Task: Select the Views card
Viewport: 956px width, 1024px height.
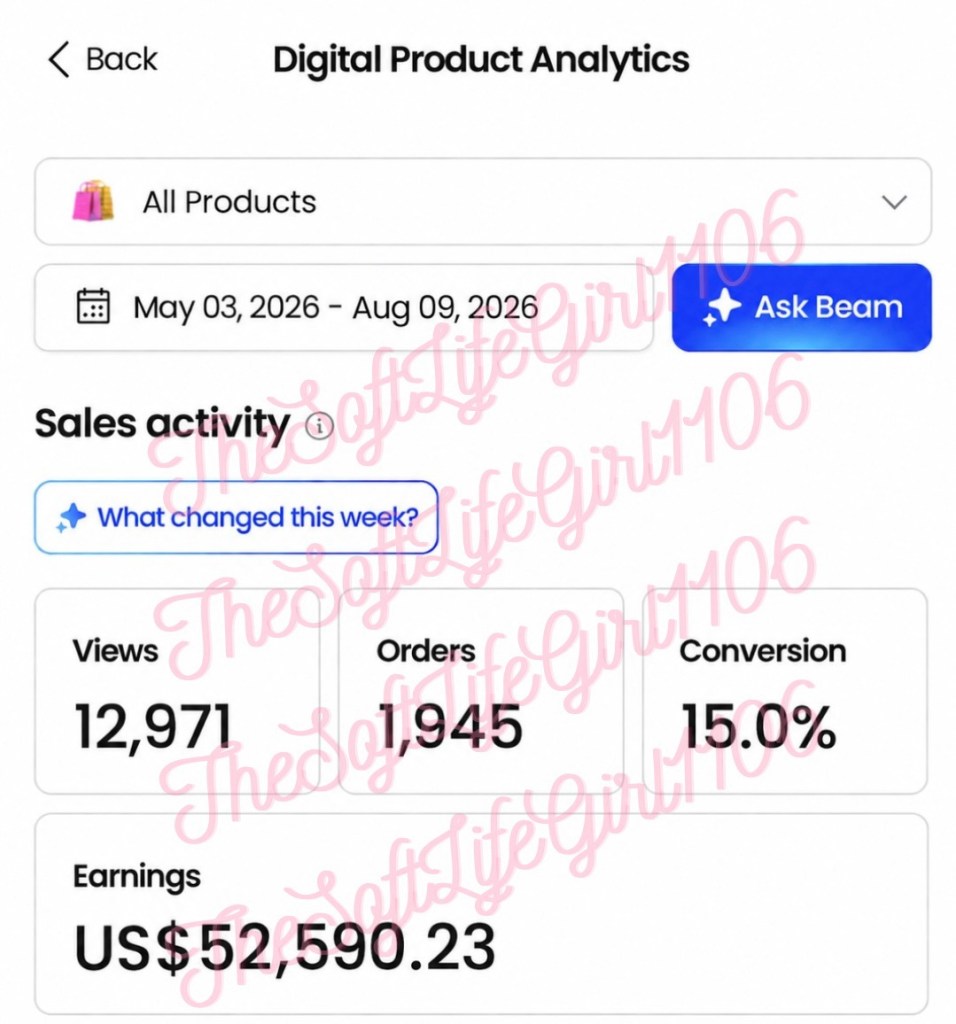Action: pyautogui.click(x=177, y=691)
